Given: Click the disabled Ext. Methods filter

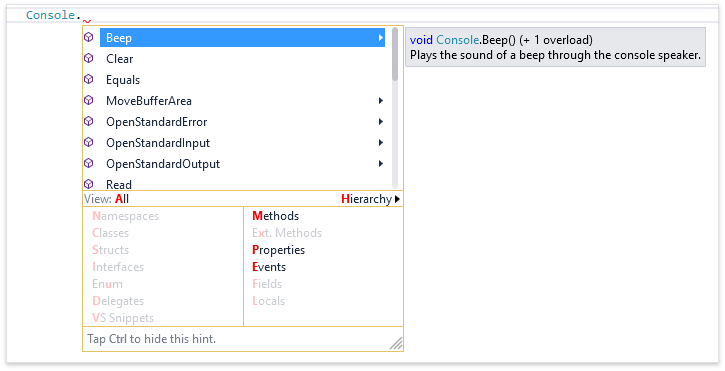Looking at the screenshot, I should tap(287, 233).
